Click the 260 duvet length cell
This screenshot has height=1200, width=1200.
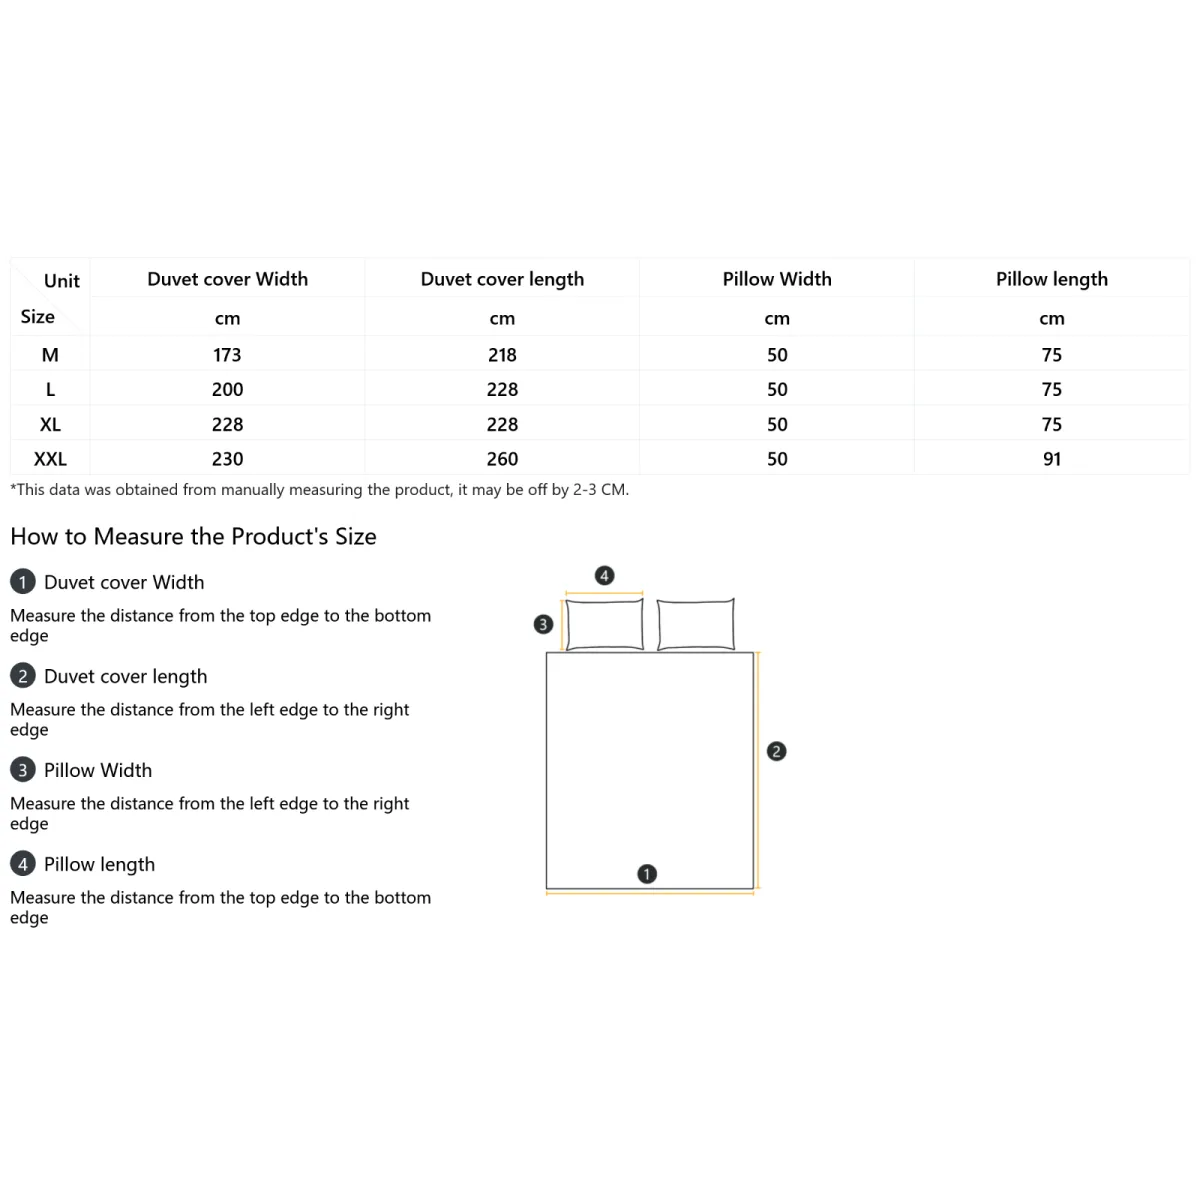(x=502, y=459)
